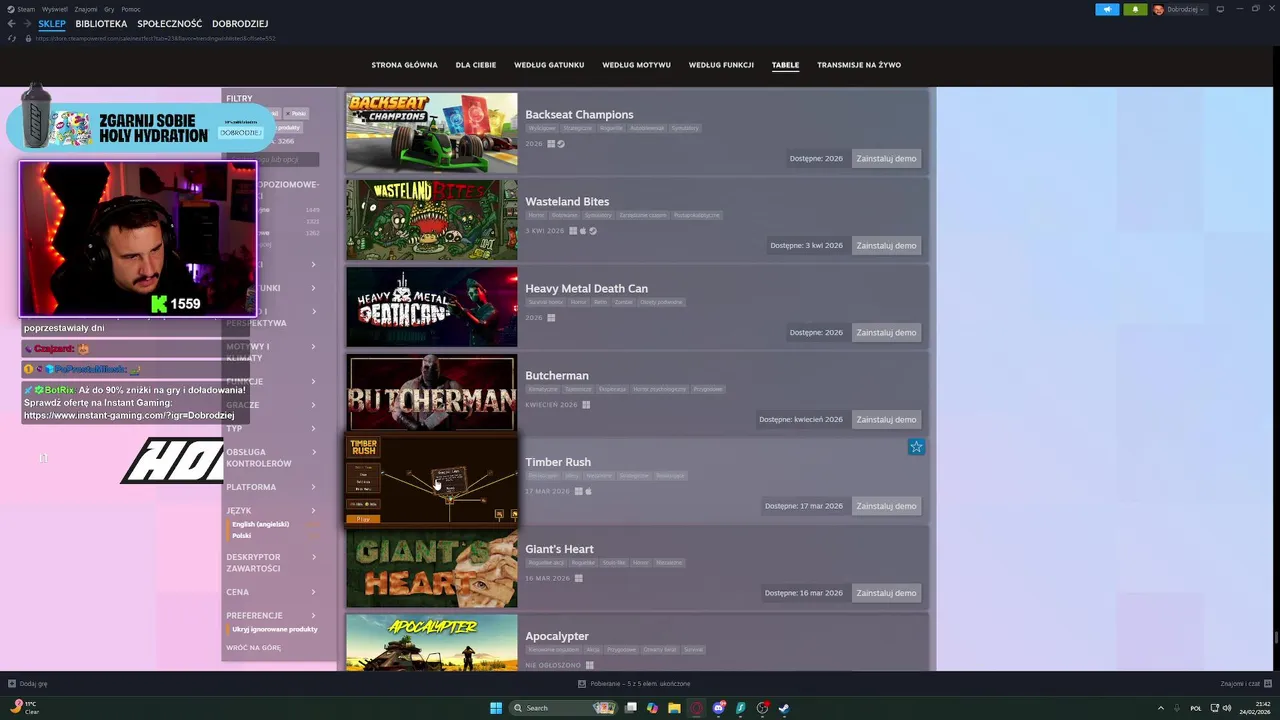The image size is (1280, 720).
Task: Reload the store page
Action: pyautogui.click(x=12, y=38)
